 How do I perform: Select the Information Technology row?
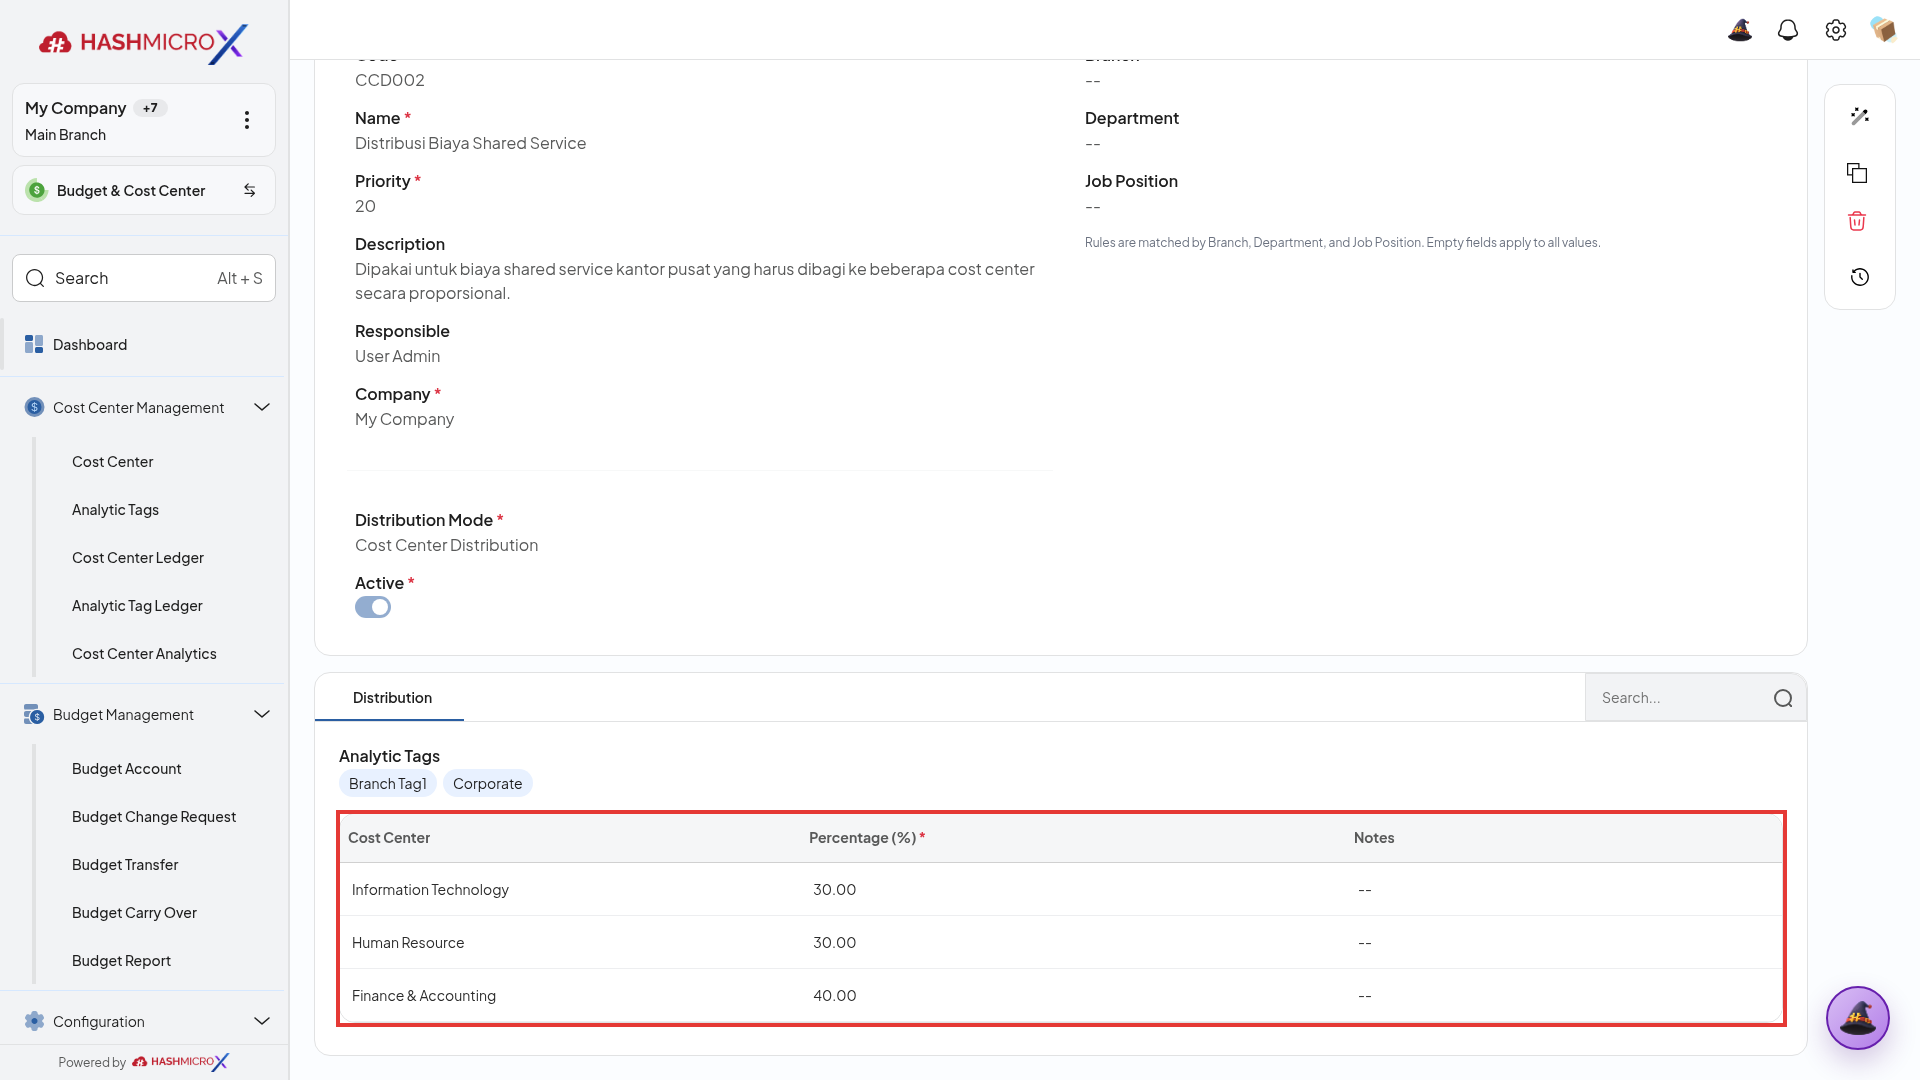[1061, 890]
